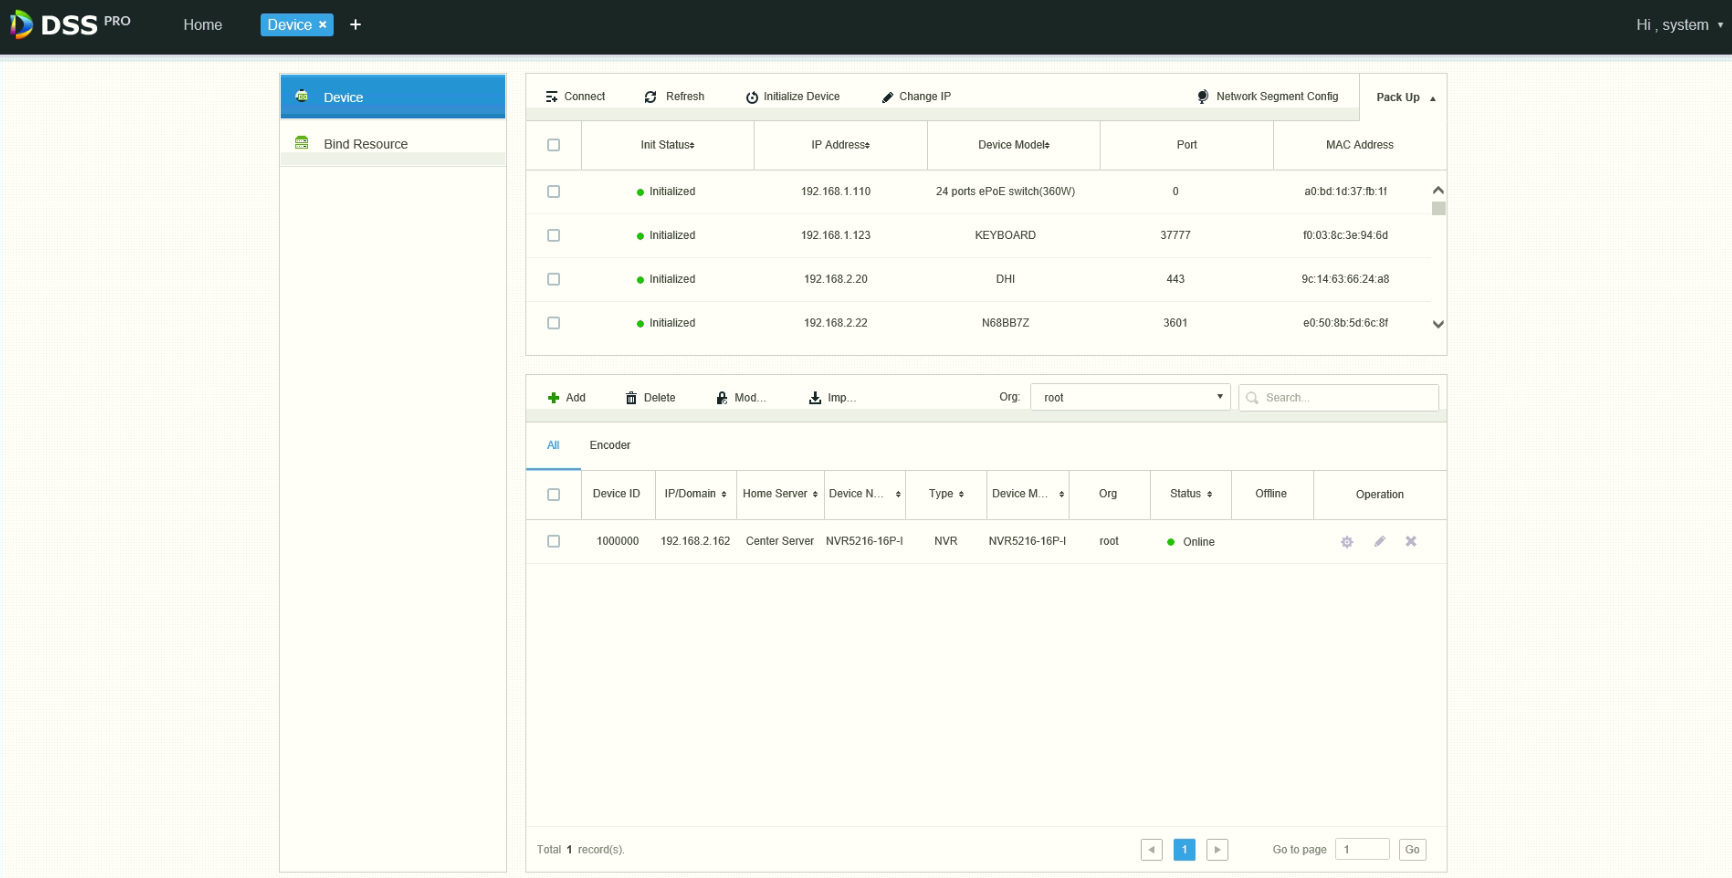Viewport: 1732px width, 878px height.
Task: Edit the NVR device with pencil icon
Action: 1379,541
